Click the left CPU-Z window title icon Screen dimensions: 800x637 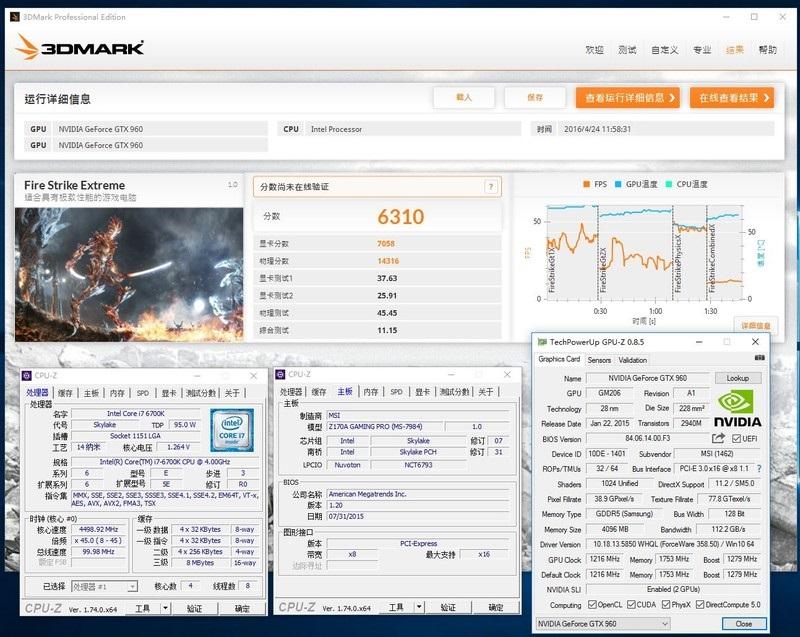(27, 375)
